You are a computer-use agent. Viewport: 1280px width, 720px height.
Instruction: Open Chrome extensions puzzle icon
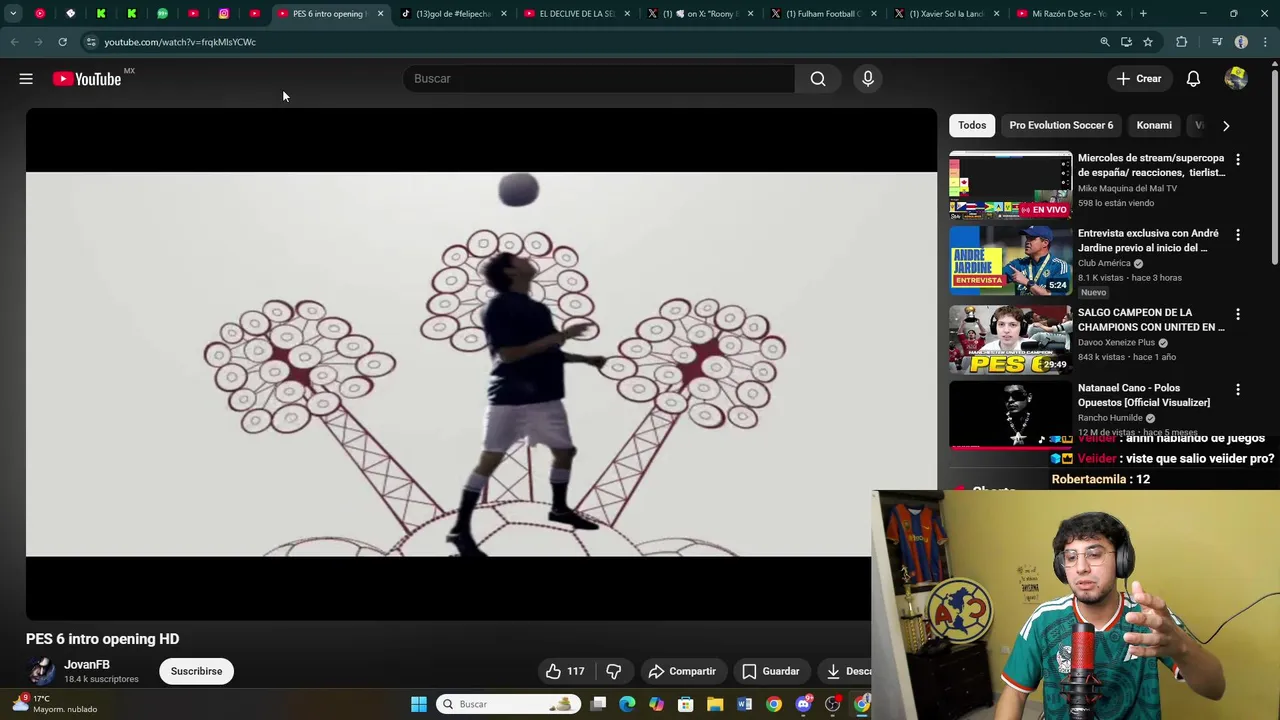[1182, 42]
